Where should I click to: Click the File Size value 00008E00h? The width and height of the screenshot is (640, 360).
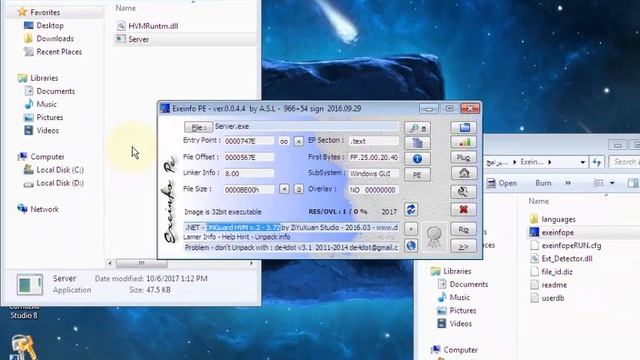pyautogui.click(x=249, y=190)
